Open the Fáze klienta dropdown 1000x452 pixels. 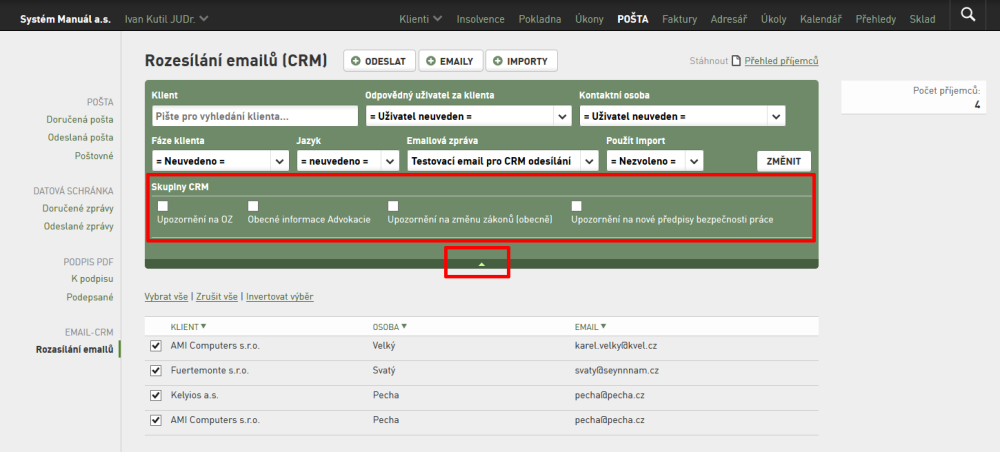(x=220, y=161)
